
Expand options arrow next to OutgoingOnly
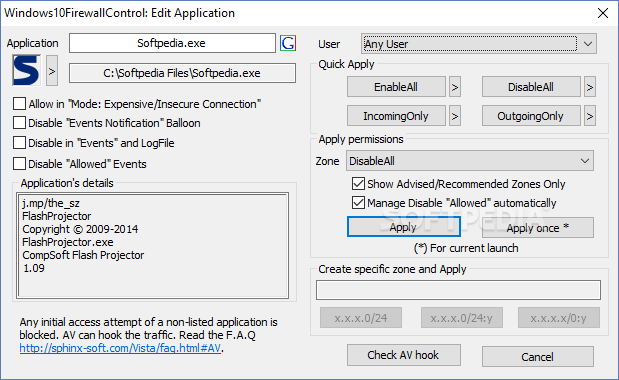[x=590, y=116]
